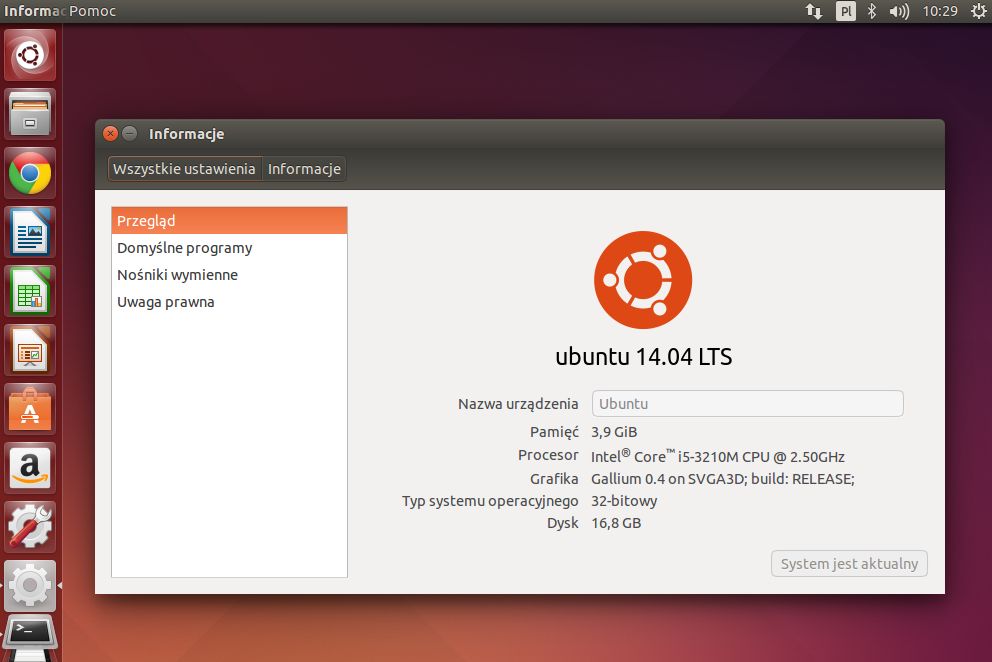
Task: Minimize the Informacje window
Action: tap(130, 134)
